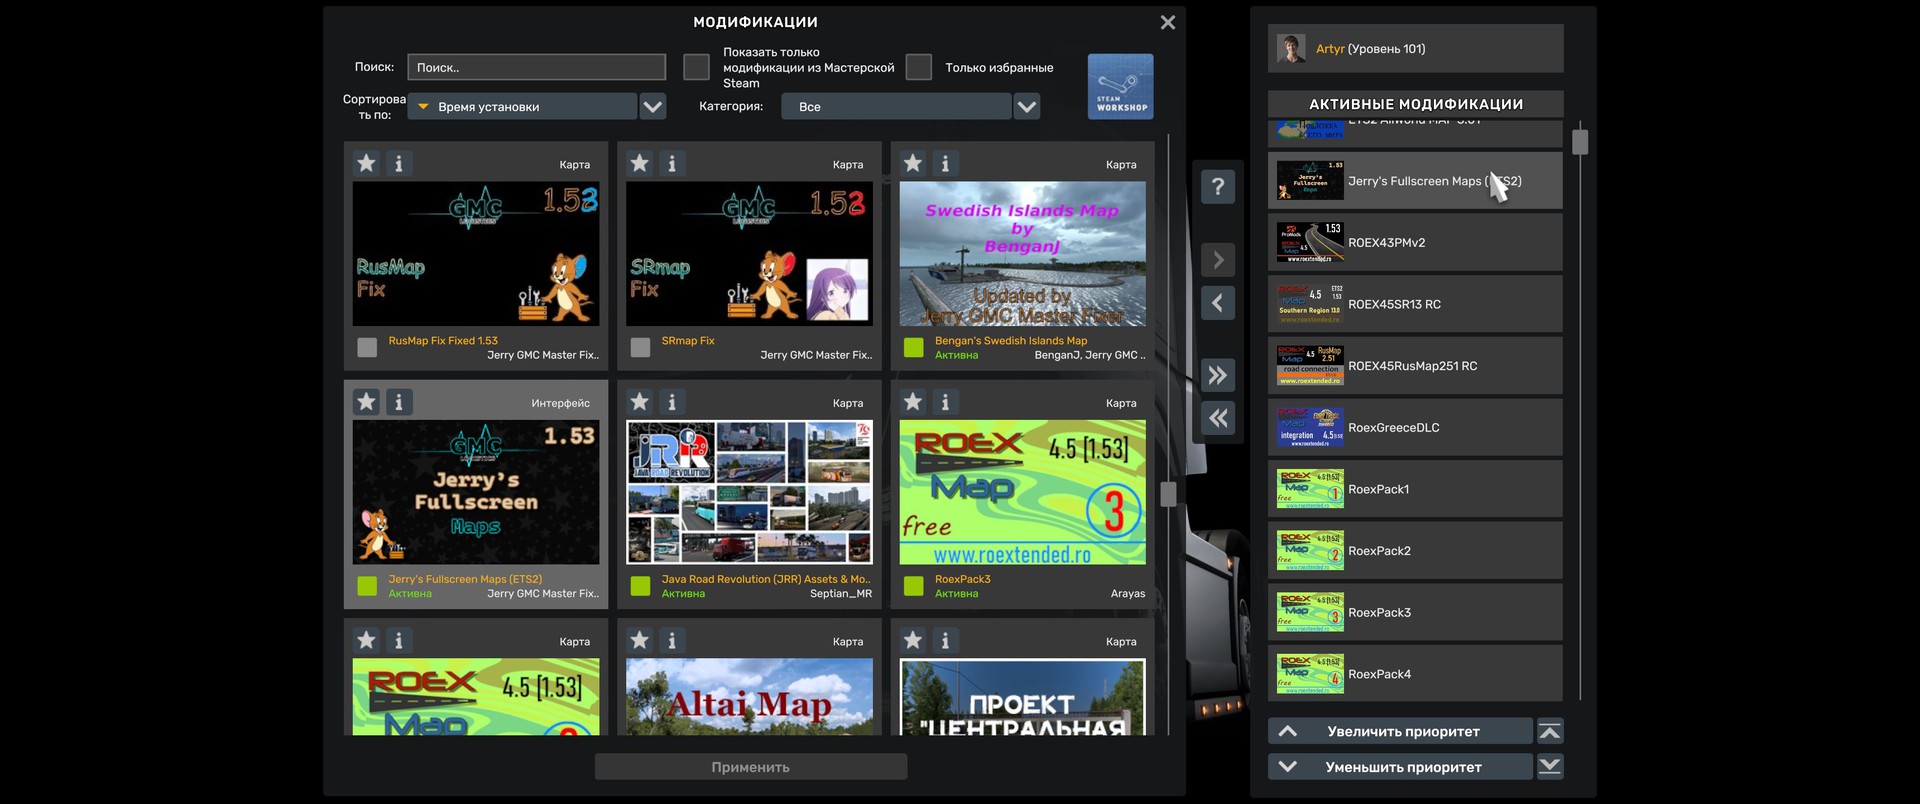
Task: Click Уменьшить приоритет button
Action: [1400, 767]
